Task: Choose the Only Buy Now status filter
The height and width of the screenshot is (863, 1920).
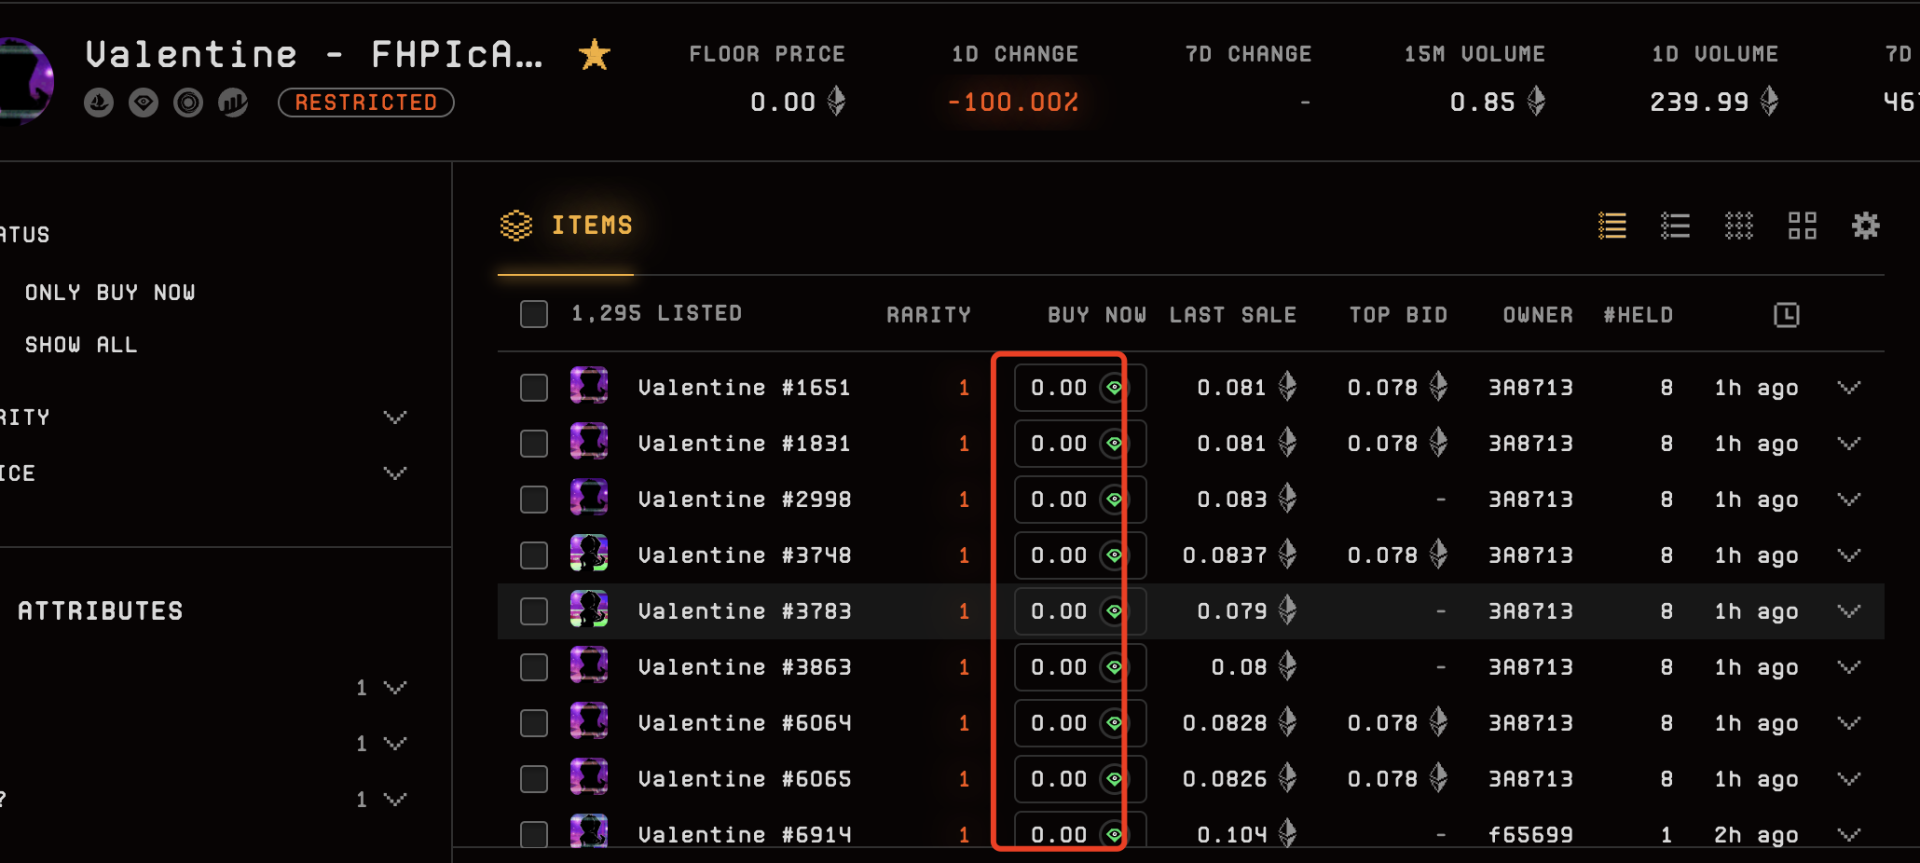Action: pyautogui.click(x=110, y=292)
